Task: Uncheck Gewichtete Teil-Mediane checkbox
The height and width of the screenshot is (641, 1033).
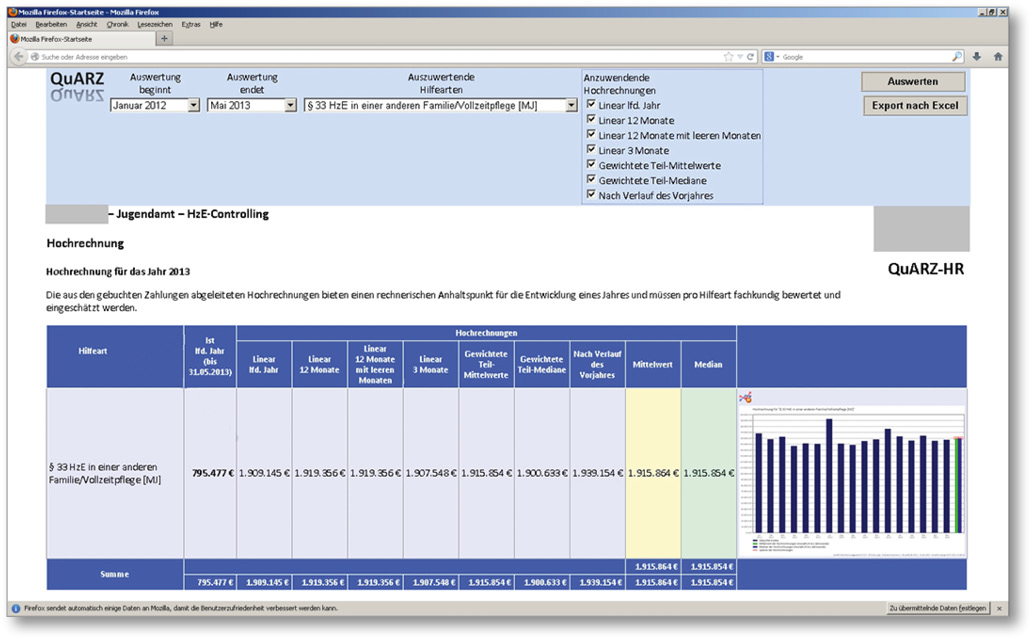Action: click(592, 180)
